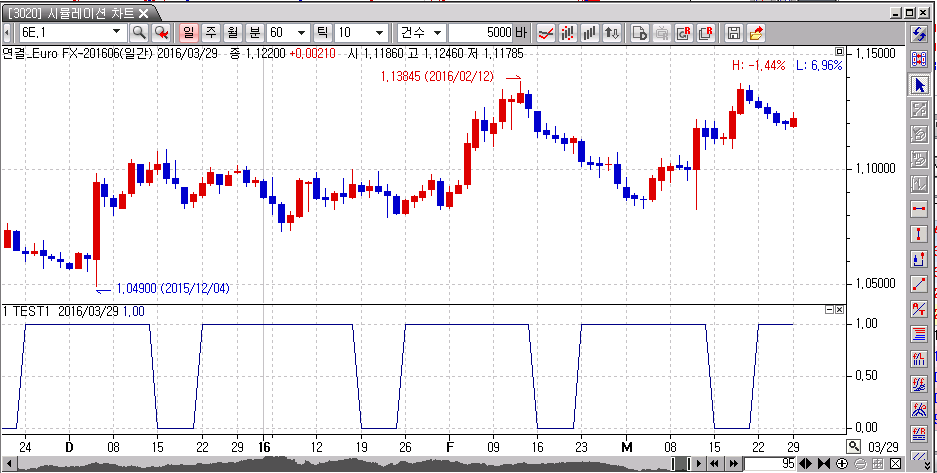Click the save chart floppy disk icon
Image resolution: width=937 pixels, height=473 pixels.
735,32
